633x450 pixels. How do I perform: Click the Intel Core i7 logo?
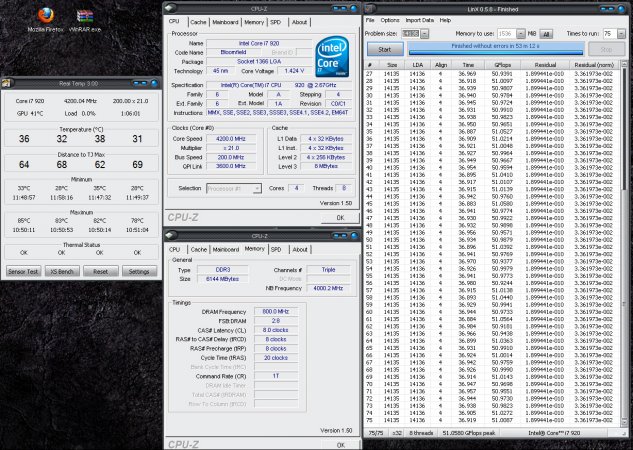click(x=332, y=57)
